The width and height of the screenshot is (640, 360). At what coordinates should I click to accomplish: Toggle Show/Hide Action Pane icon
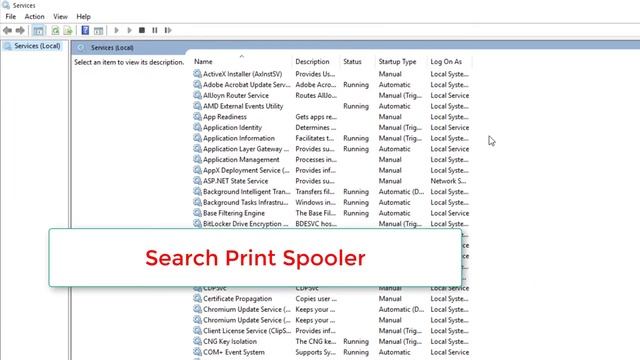[98, 30]
